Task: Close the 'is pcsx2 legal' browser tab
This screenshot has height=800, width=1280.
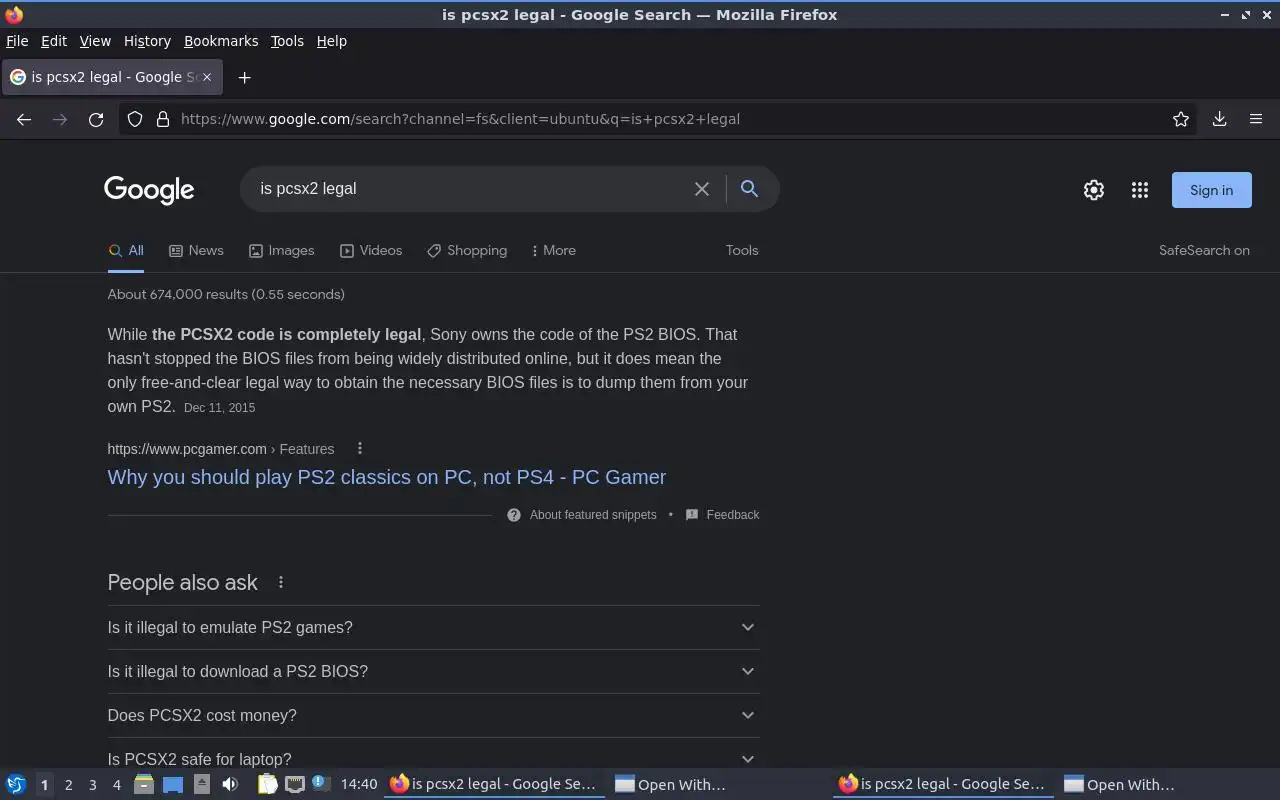Action: (207, 77)
